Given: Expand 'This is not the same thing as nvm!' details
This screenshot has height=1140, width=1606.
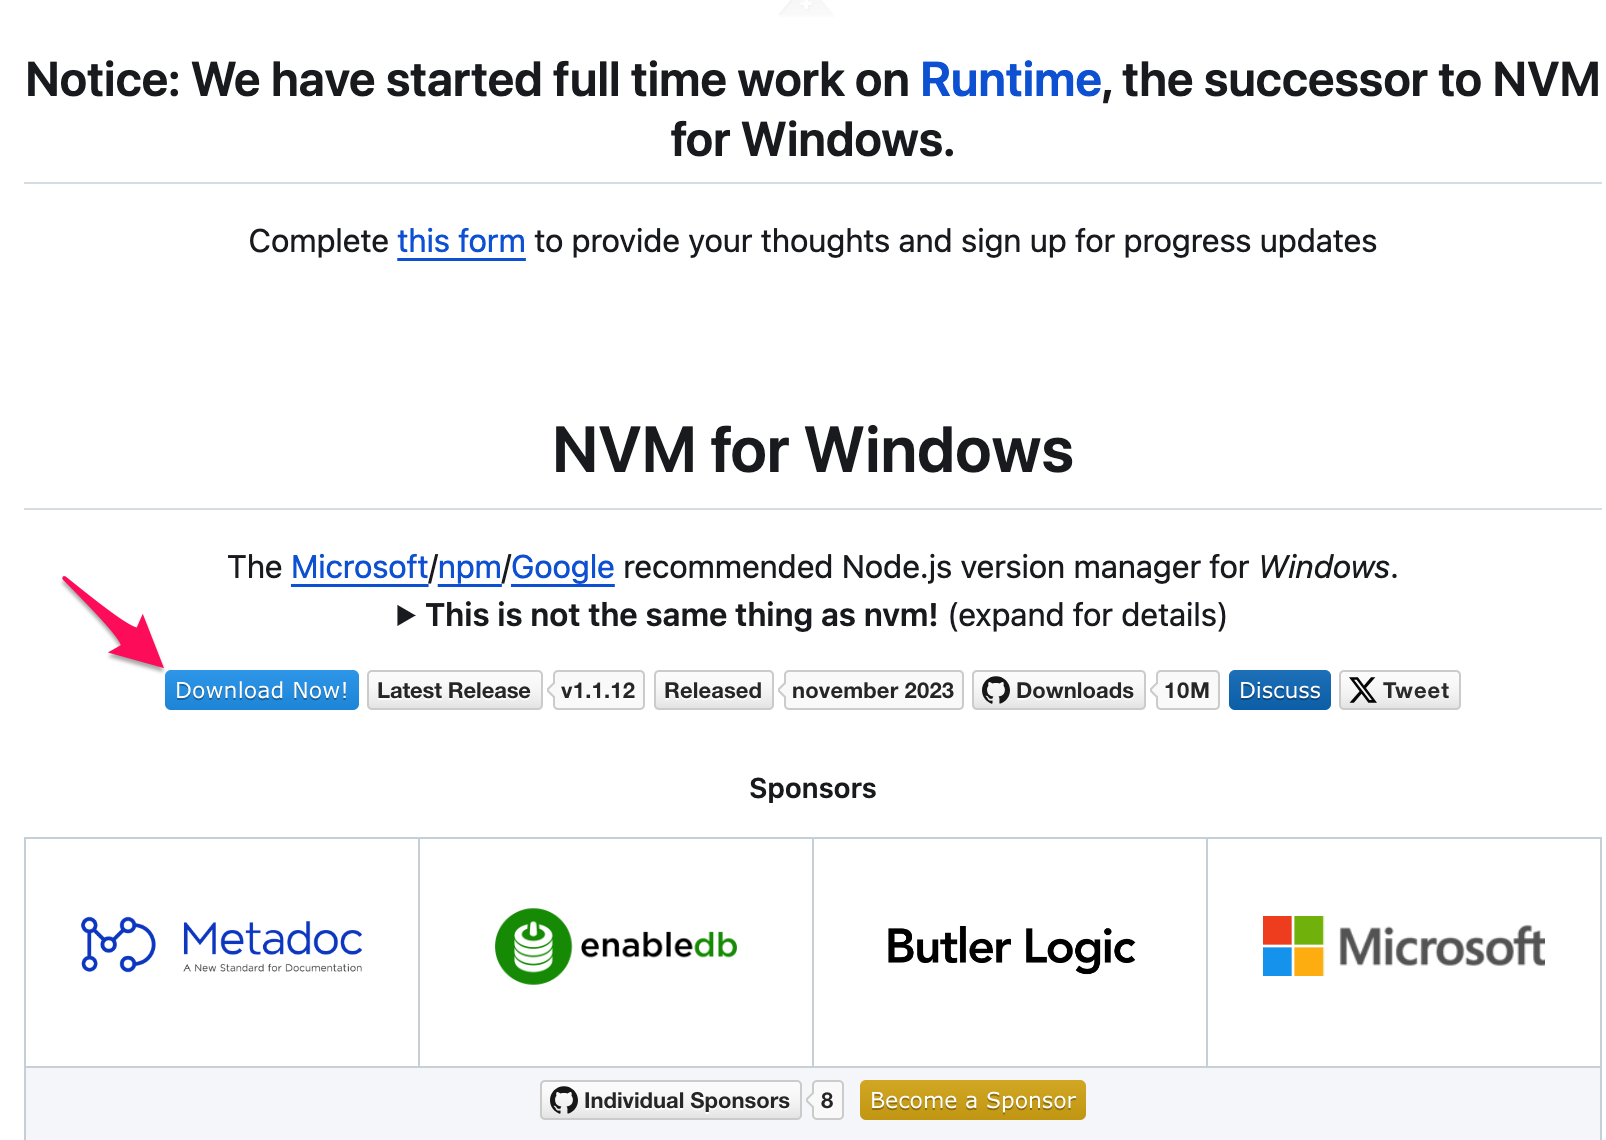Looking at the screenshot, I should (681, 615).
